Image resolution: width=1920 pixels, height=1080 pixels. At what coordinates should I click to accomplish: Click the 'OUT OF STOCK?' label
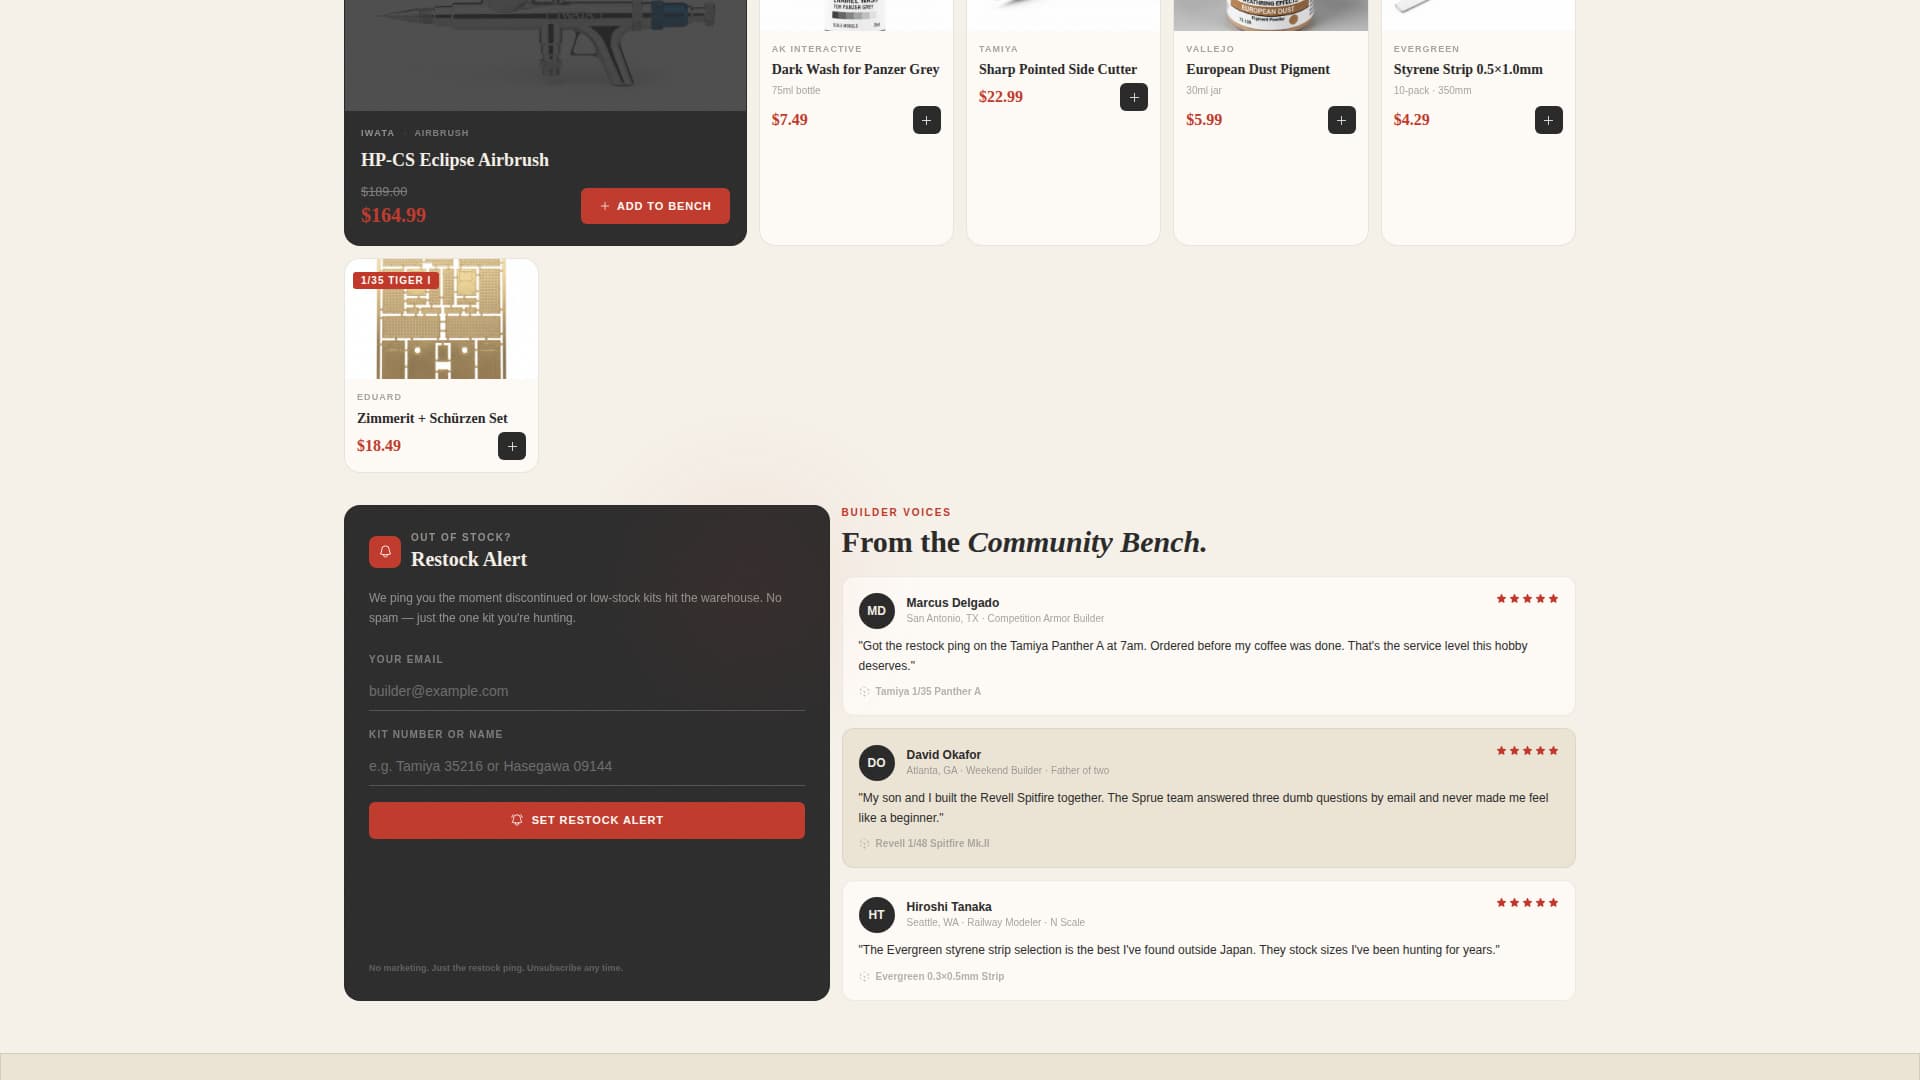tap(461, 538)
